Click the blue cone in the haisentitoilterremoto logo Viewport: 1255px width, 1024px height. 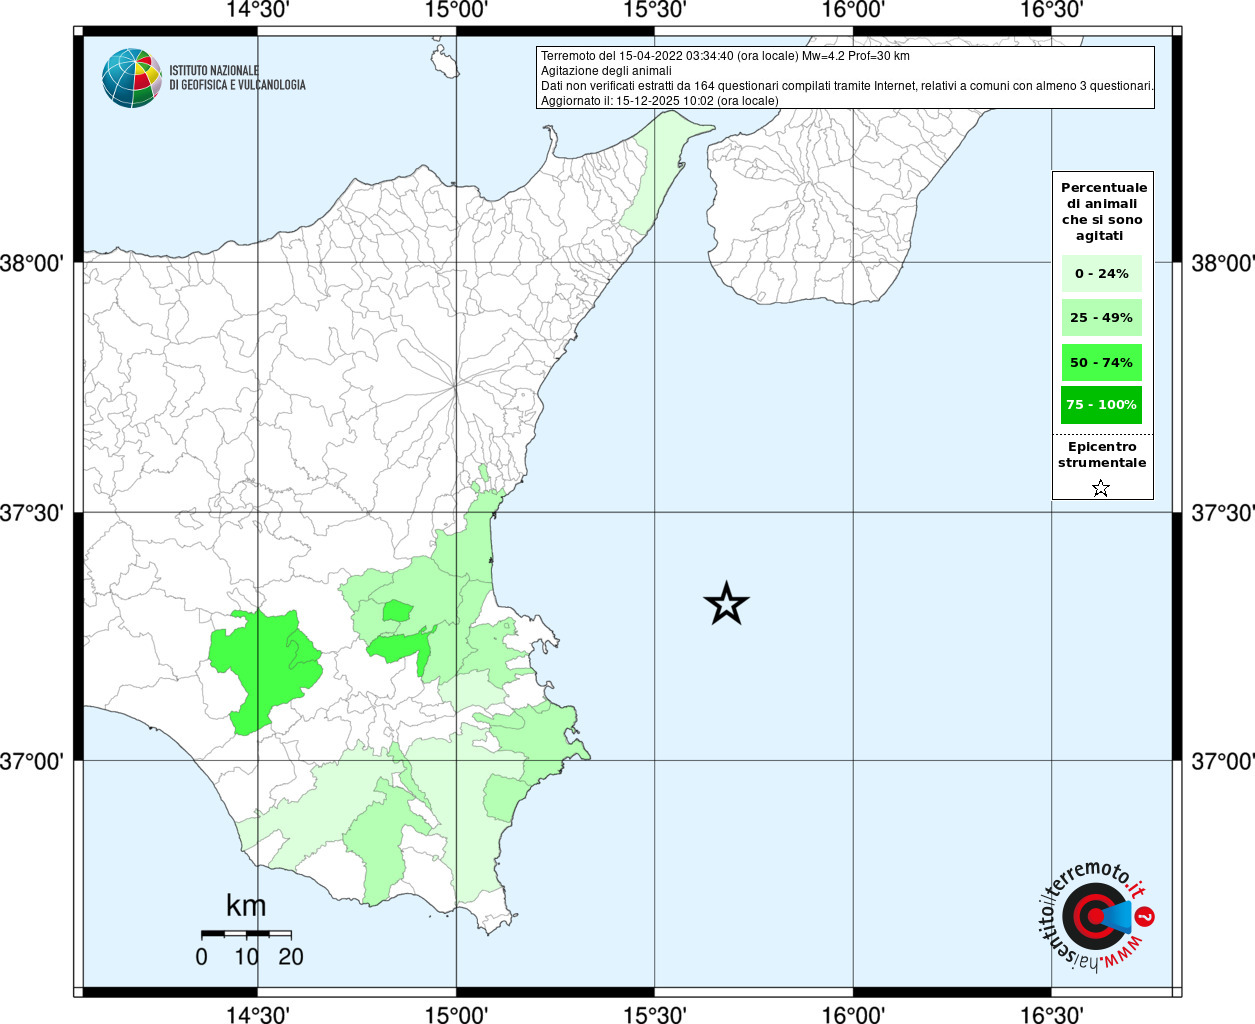point(1116,916)
